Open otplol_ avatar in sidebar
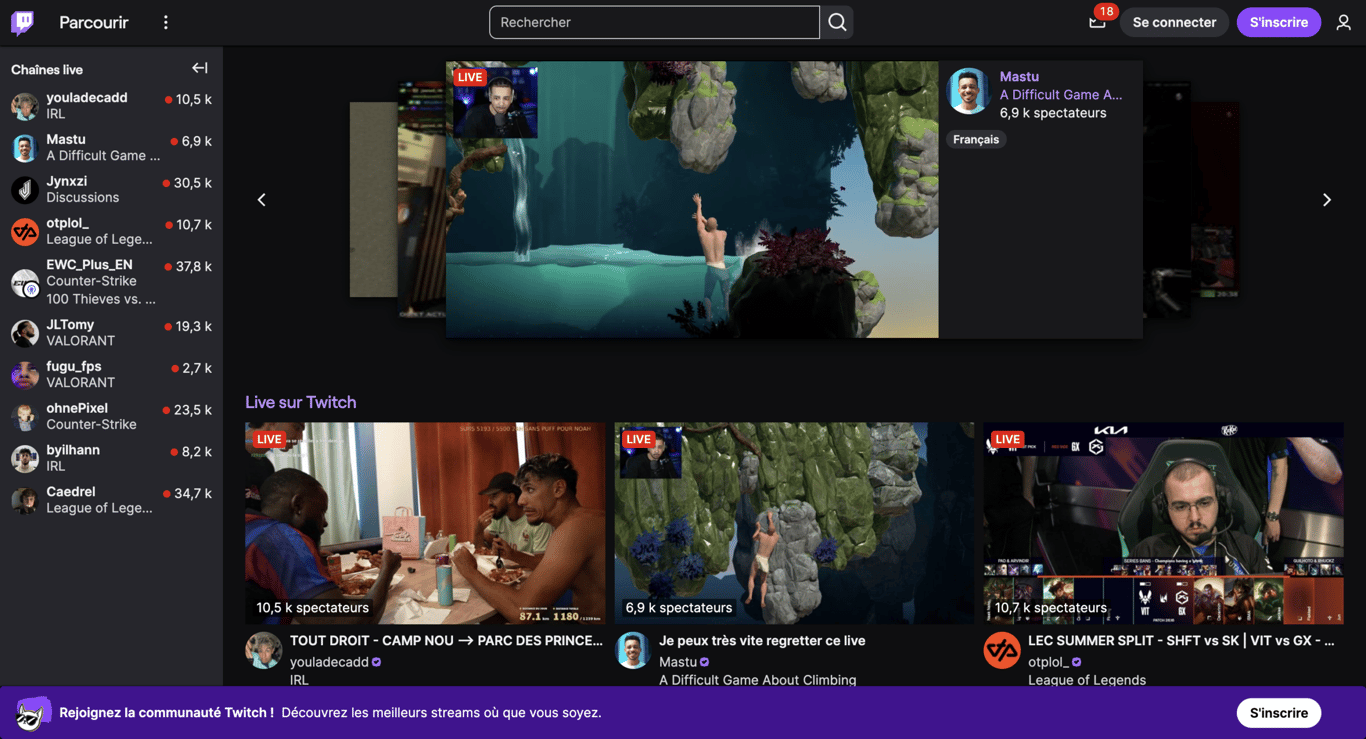 click(25, 232)
